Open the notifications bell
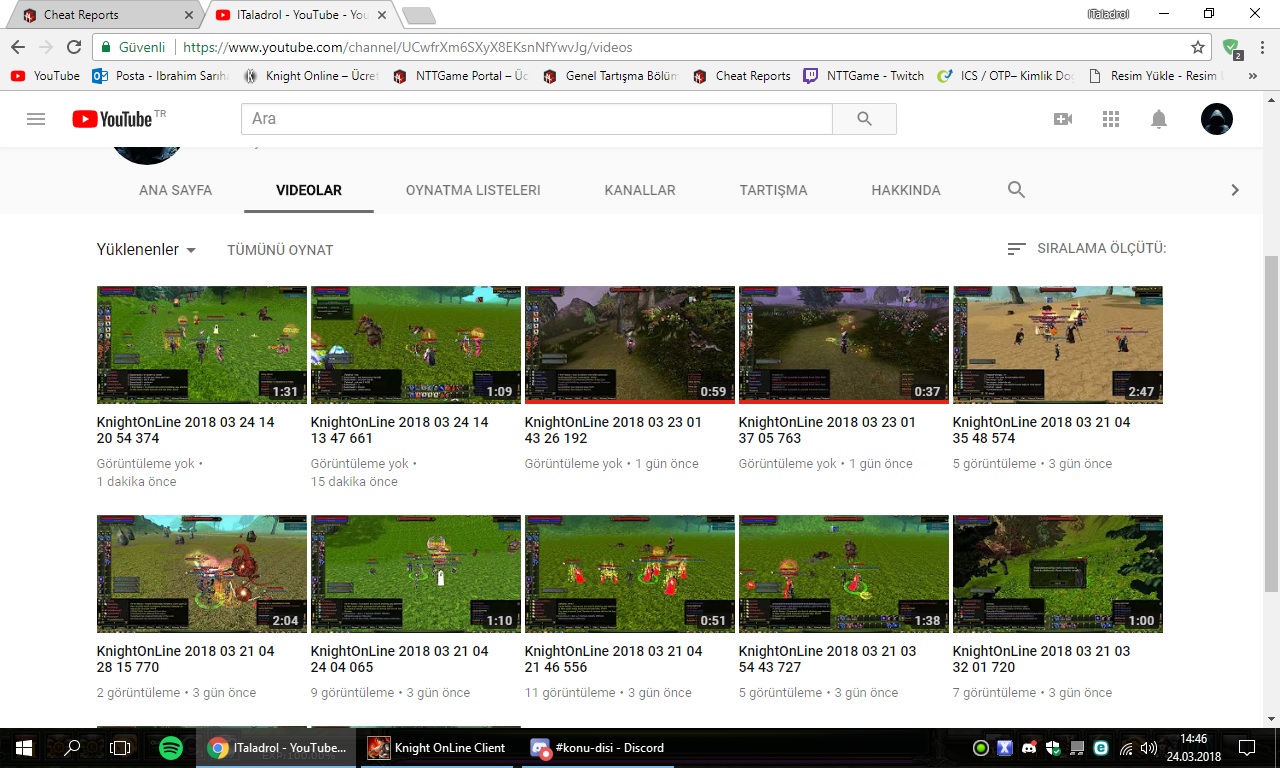The height and width of the screenshot is (768, 1280). pyautogui.click(x=1159, y=119)
